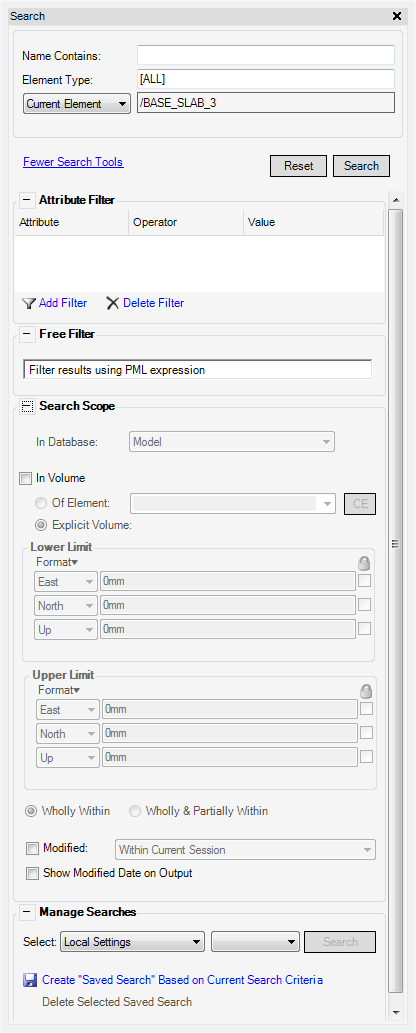Click the Search button next to Reset
Screen dimensions: 416x1033
point(361,166)
